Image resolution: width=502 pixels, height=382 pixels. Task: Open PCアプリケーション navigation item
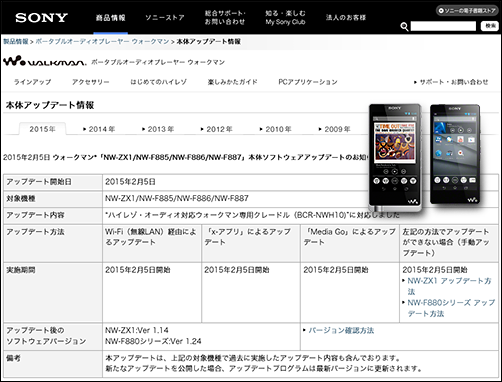tap(308, 82)
